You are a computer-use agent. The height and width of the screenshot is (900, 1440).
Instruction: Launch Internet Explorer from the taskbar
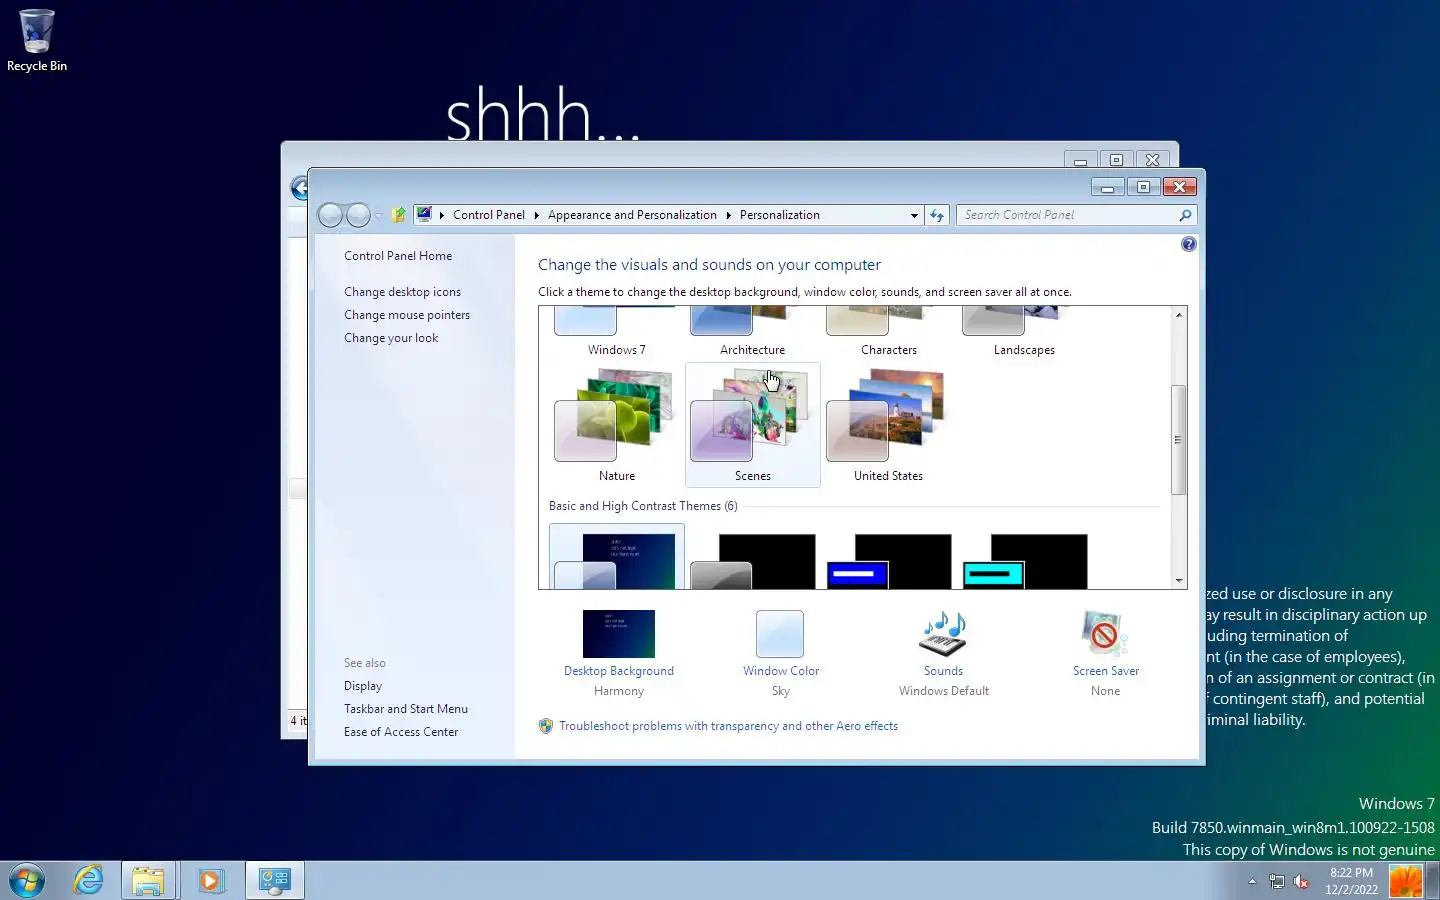88,881
